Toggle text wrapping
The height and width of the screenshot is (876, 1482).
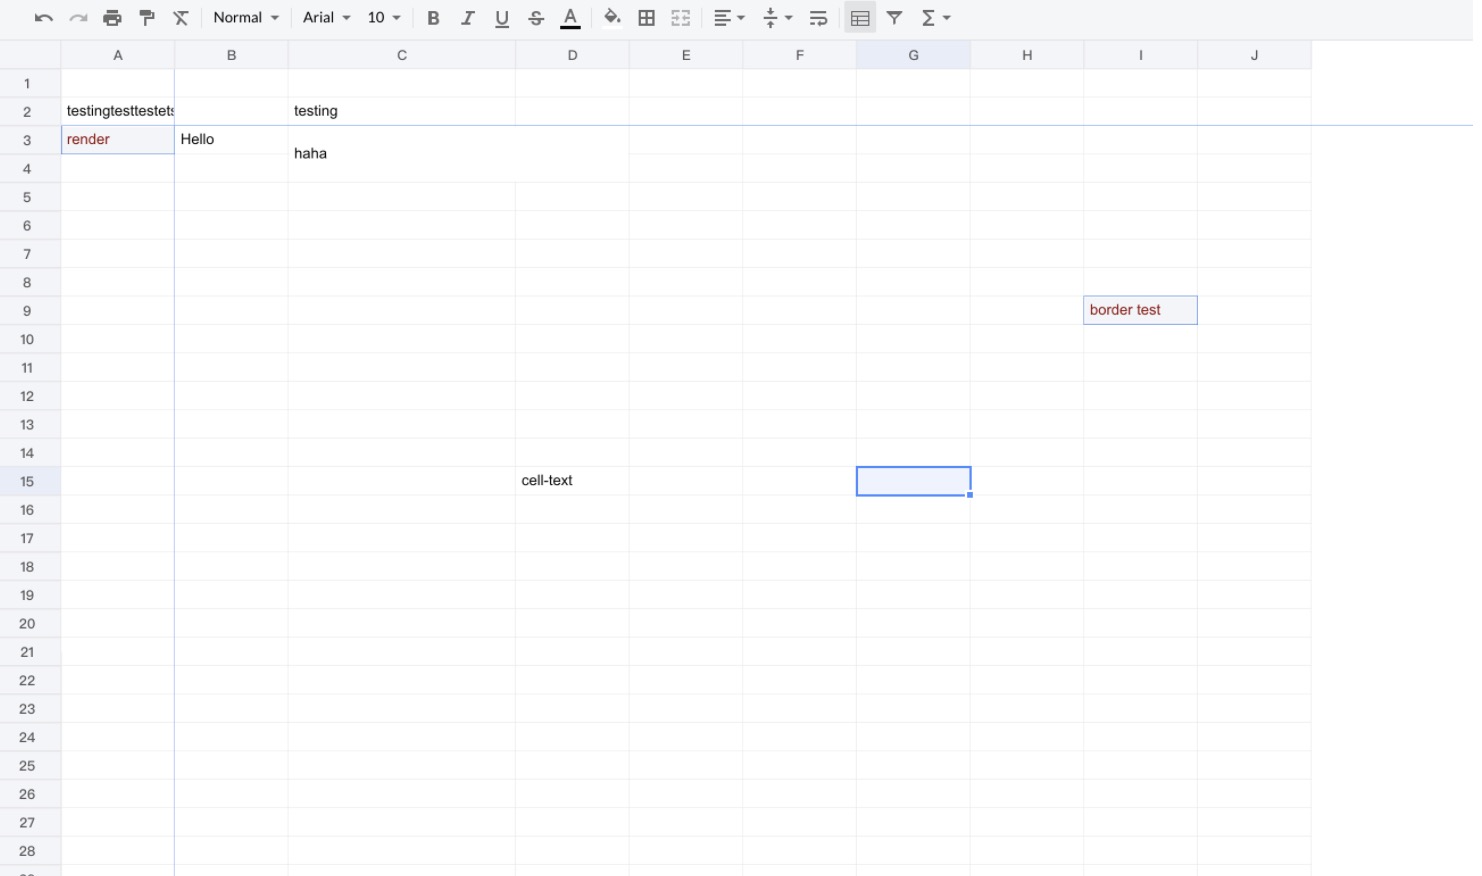[x=818, y=18]
